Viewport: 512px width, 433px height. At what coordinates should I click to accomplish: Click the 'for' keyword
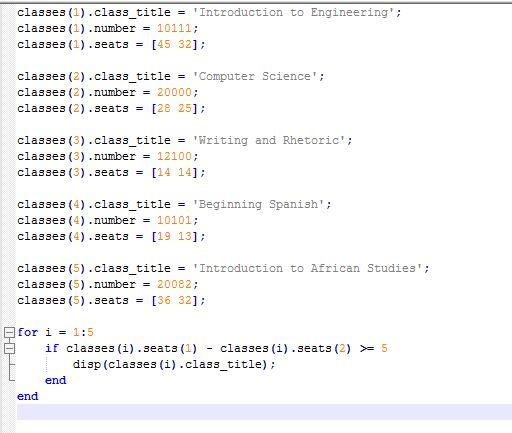point(28,332)
